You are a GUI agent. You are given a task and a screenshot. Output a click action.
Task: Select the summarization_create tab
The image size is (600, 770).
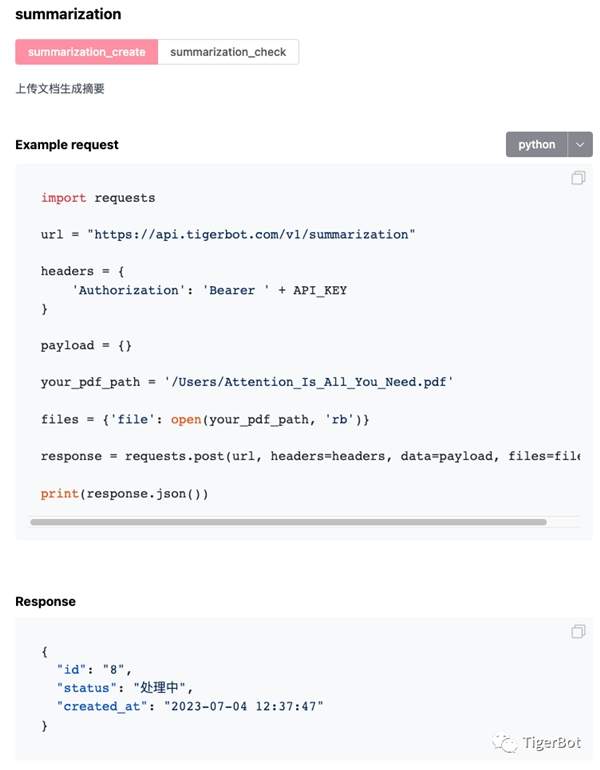[87, 52]
